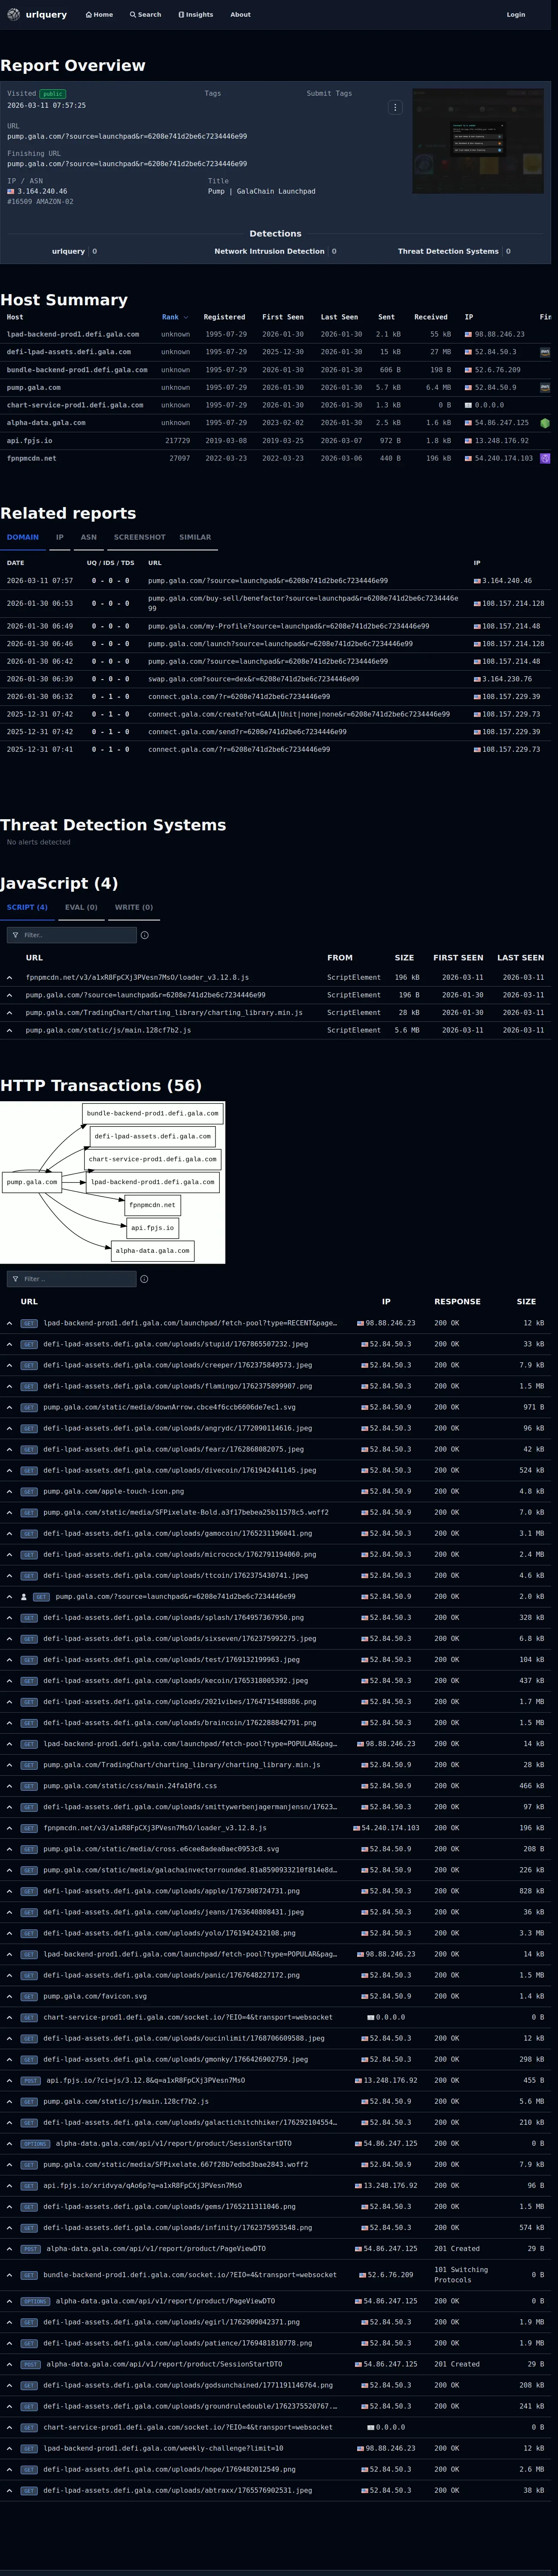
Task: Click OPTIONS badge on PageViewDTO row
Action: click(x=35, y=2301)
